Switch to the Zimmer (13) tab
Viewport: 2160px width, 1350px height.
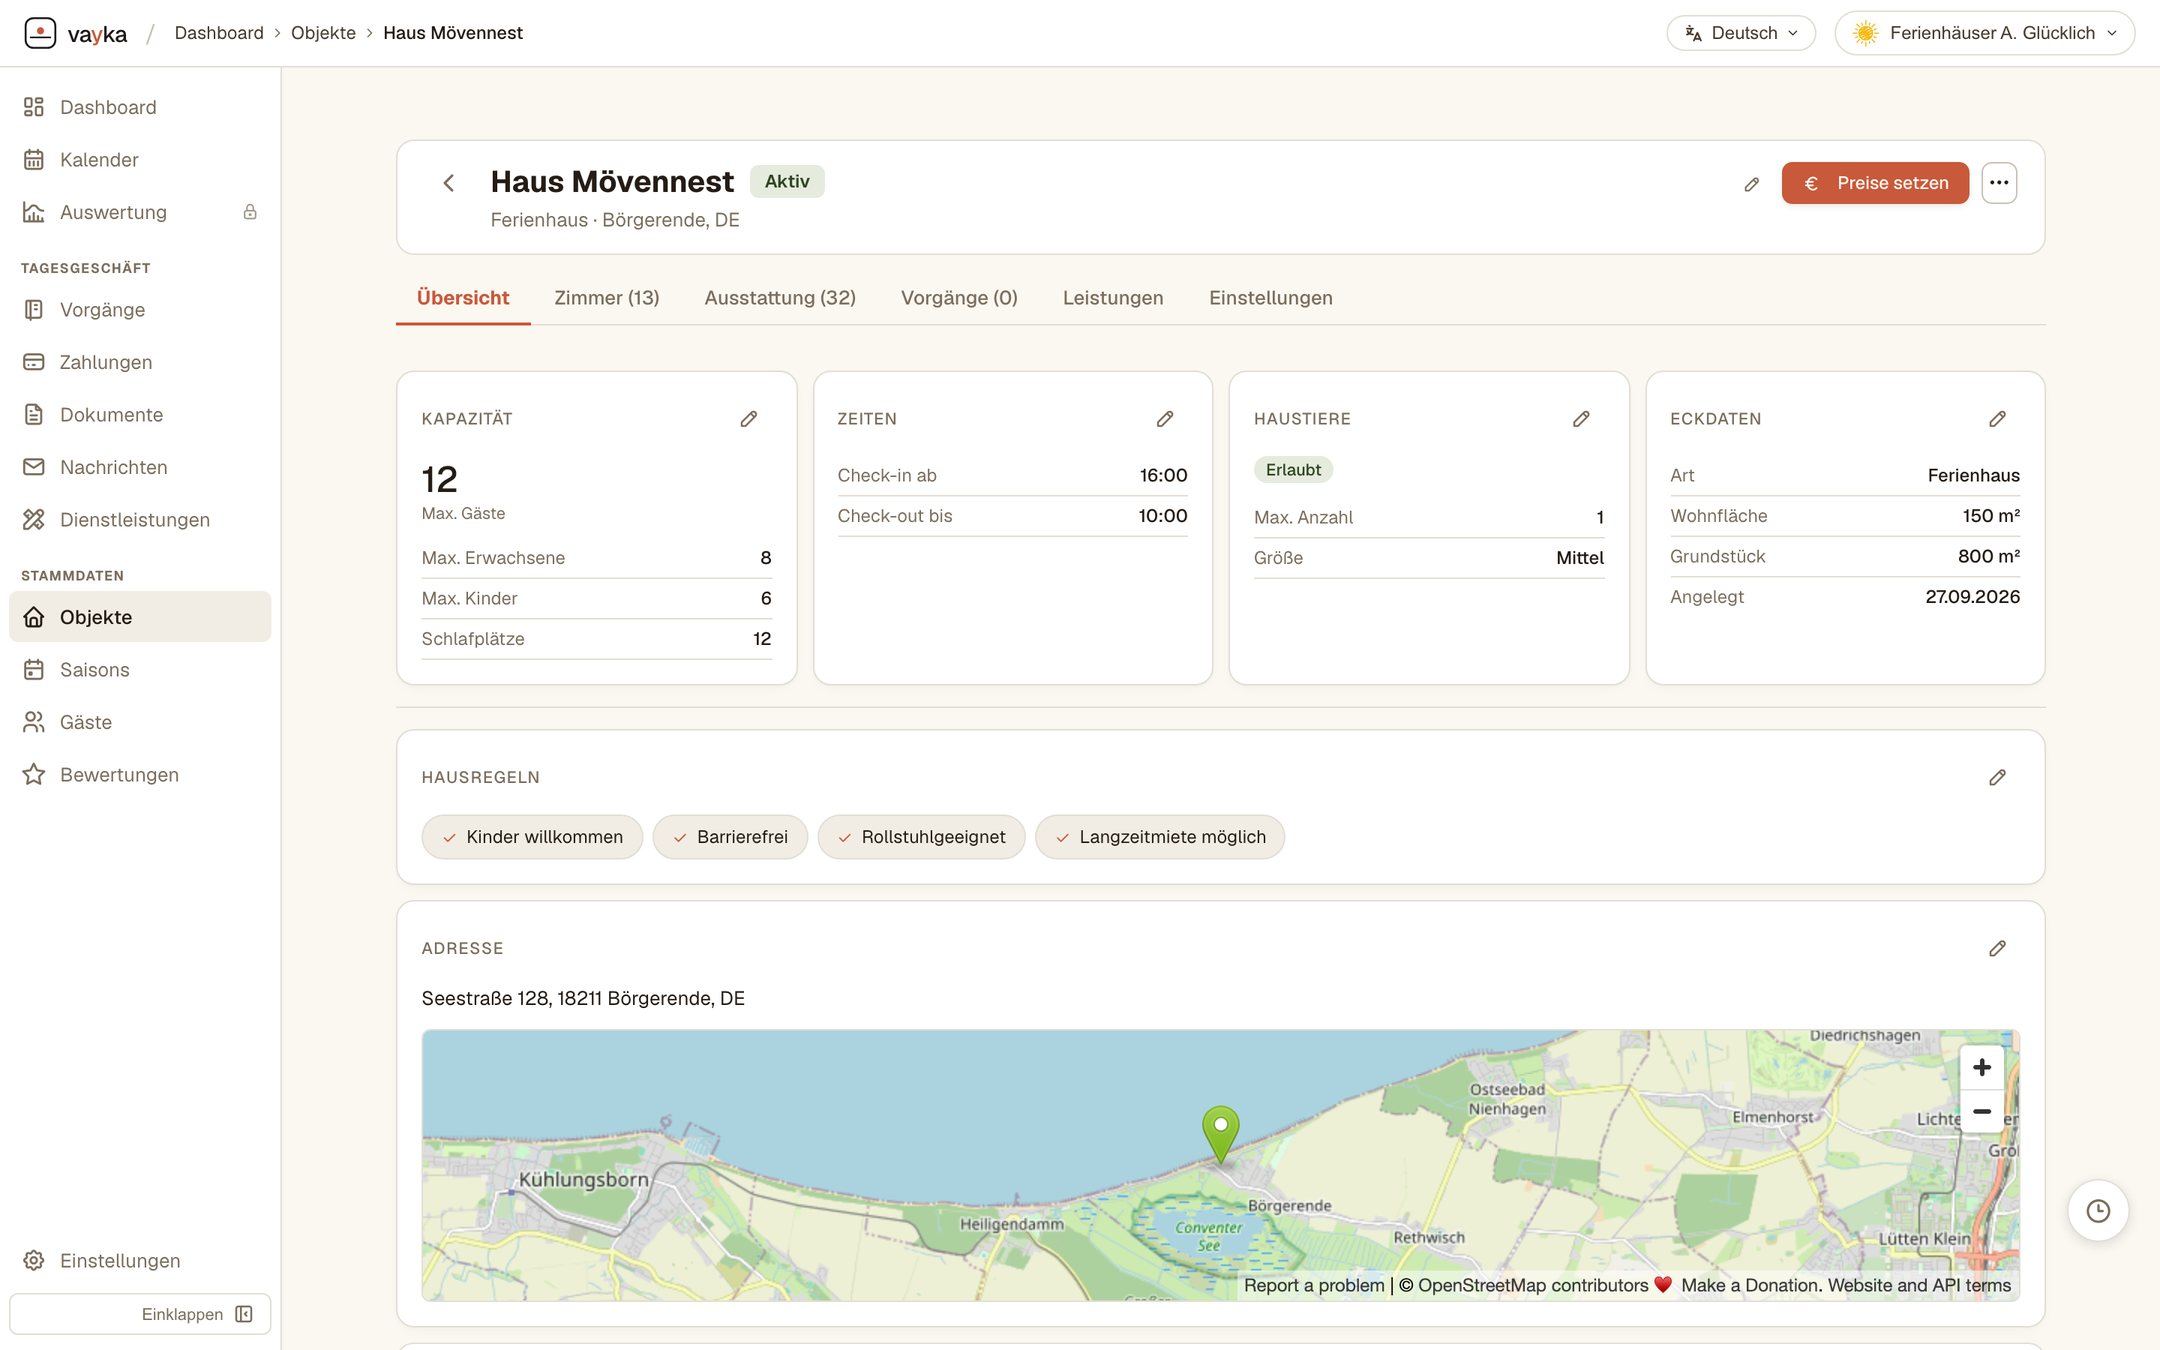(x=606, y=298)
